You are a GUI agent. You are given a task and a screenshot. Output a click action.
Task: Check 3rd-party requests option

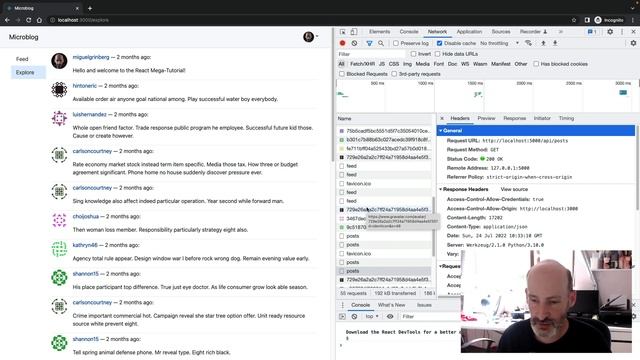tap(394, 74)
